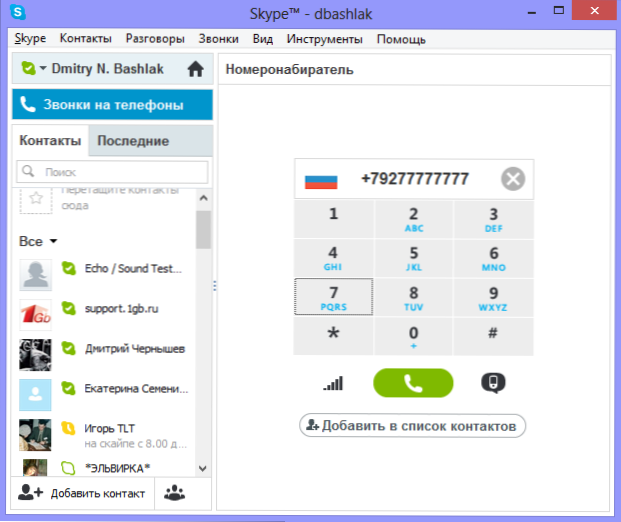Click the contact list scrollbar thumb
Image resolution: width=621 pixels, height=522 pixels.
click(x=204, y=230)
